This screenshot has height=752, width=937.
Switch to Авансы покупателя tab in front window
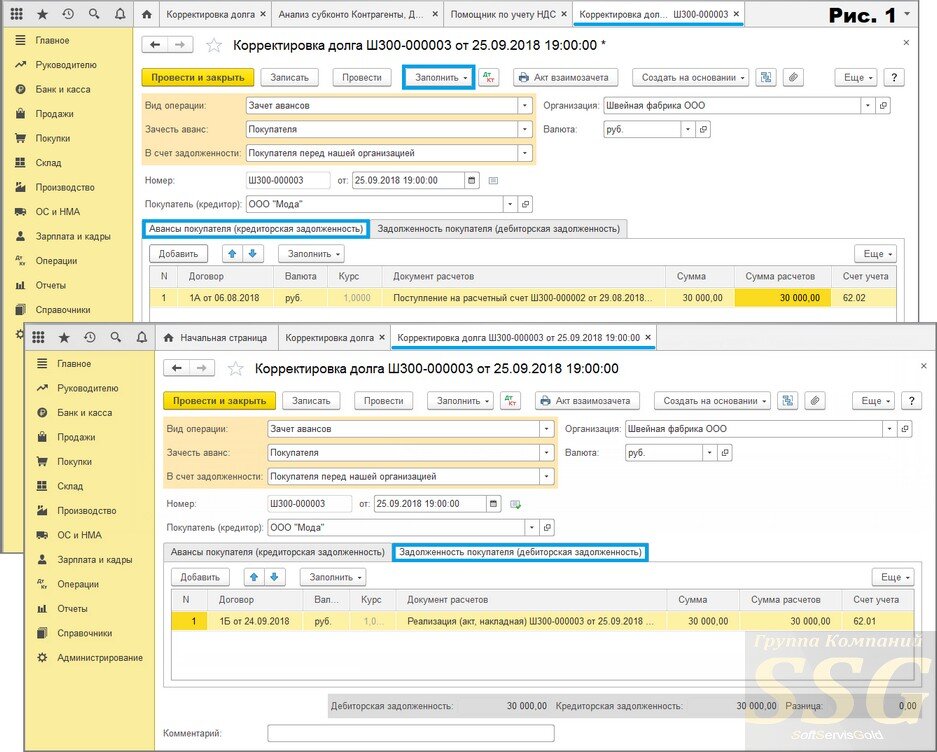(277, 552)
